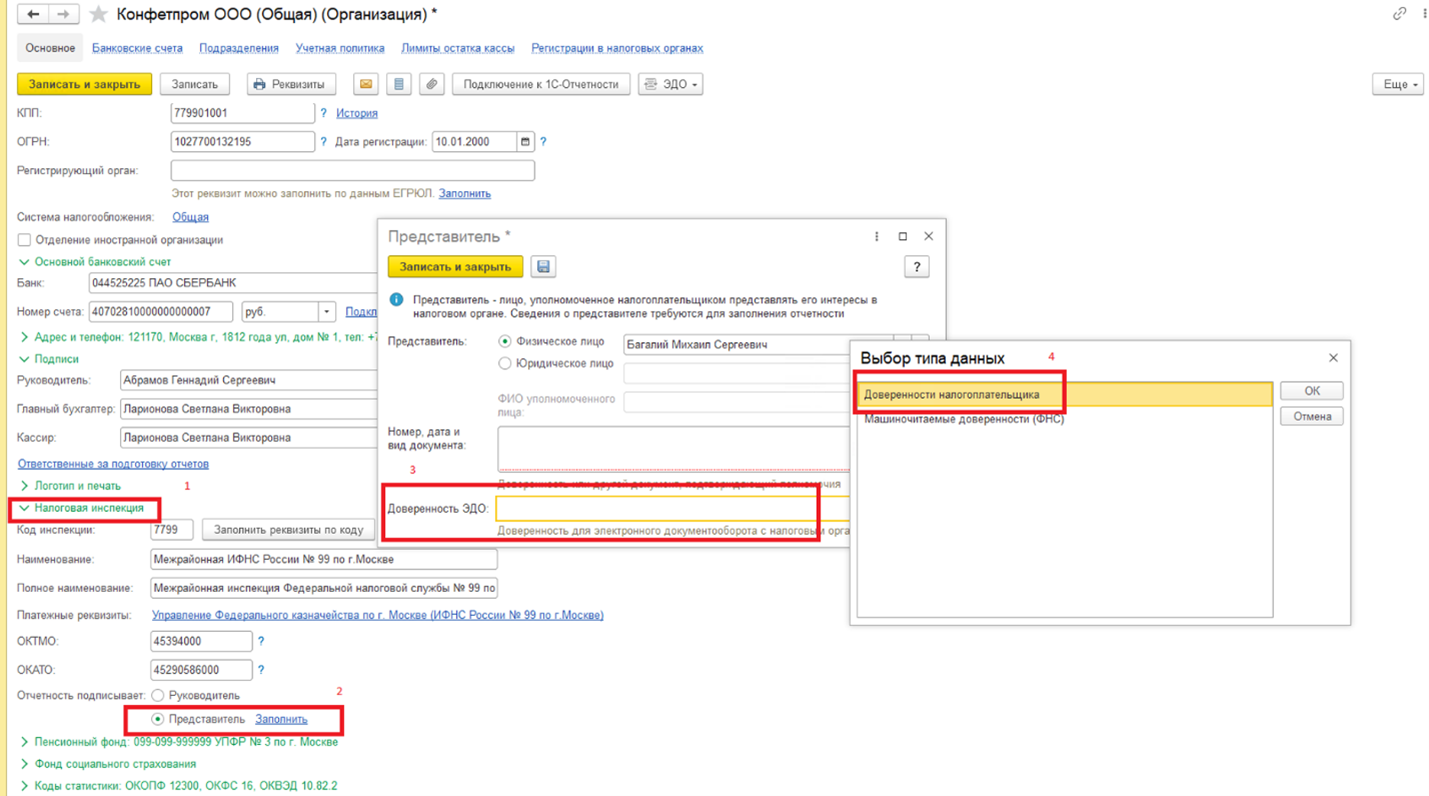The image size is (1429, 796).
Task: Tick Отделение иностранной организации checkbox
Action: [x=24, y=240]
